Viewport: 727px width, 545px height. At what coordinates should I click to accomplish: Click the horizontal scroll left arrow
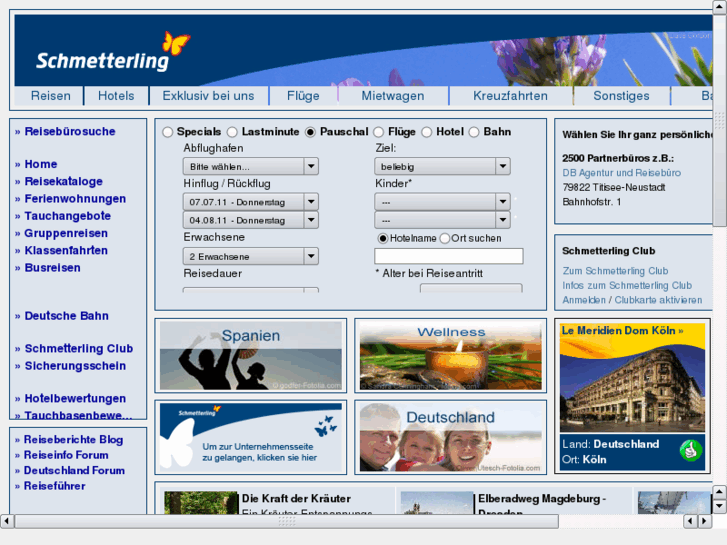tap(7, 521)
